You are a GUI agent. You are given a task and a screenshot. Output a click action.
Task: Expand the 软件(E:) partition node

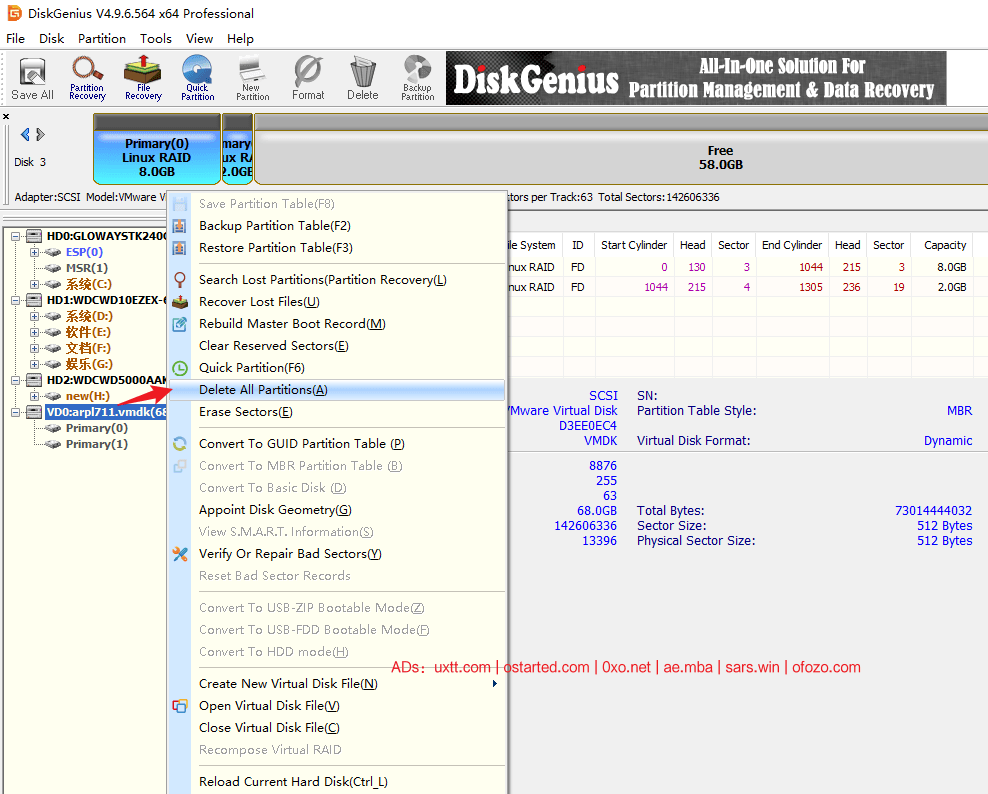tap(34, 332)
